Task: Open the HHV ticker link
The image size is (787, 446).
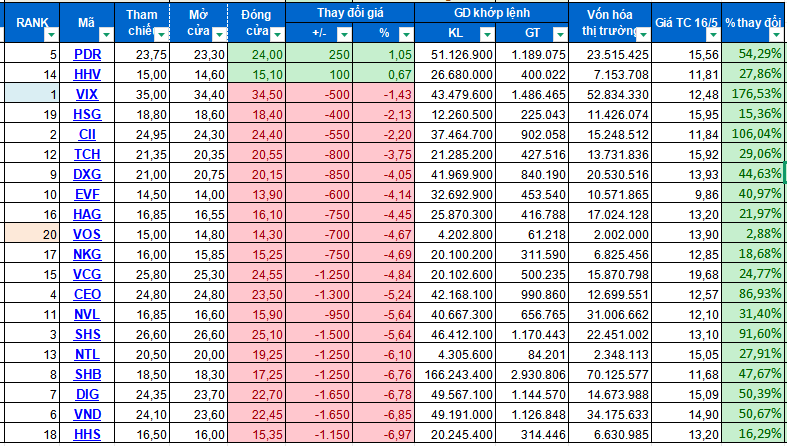Action: tap(87, 74)
